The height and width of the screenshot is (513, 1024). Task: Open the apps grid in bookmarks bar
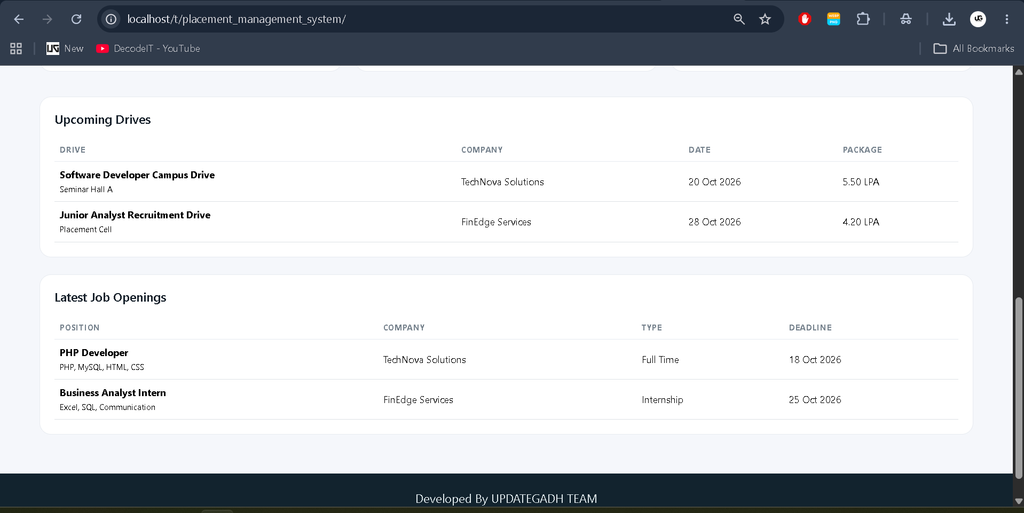(x=16, y=48)
